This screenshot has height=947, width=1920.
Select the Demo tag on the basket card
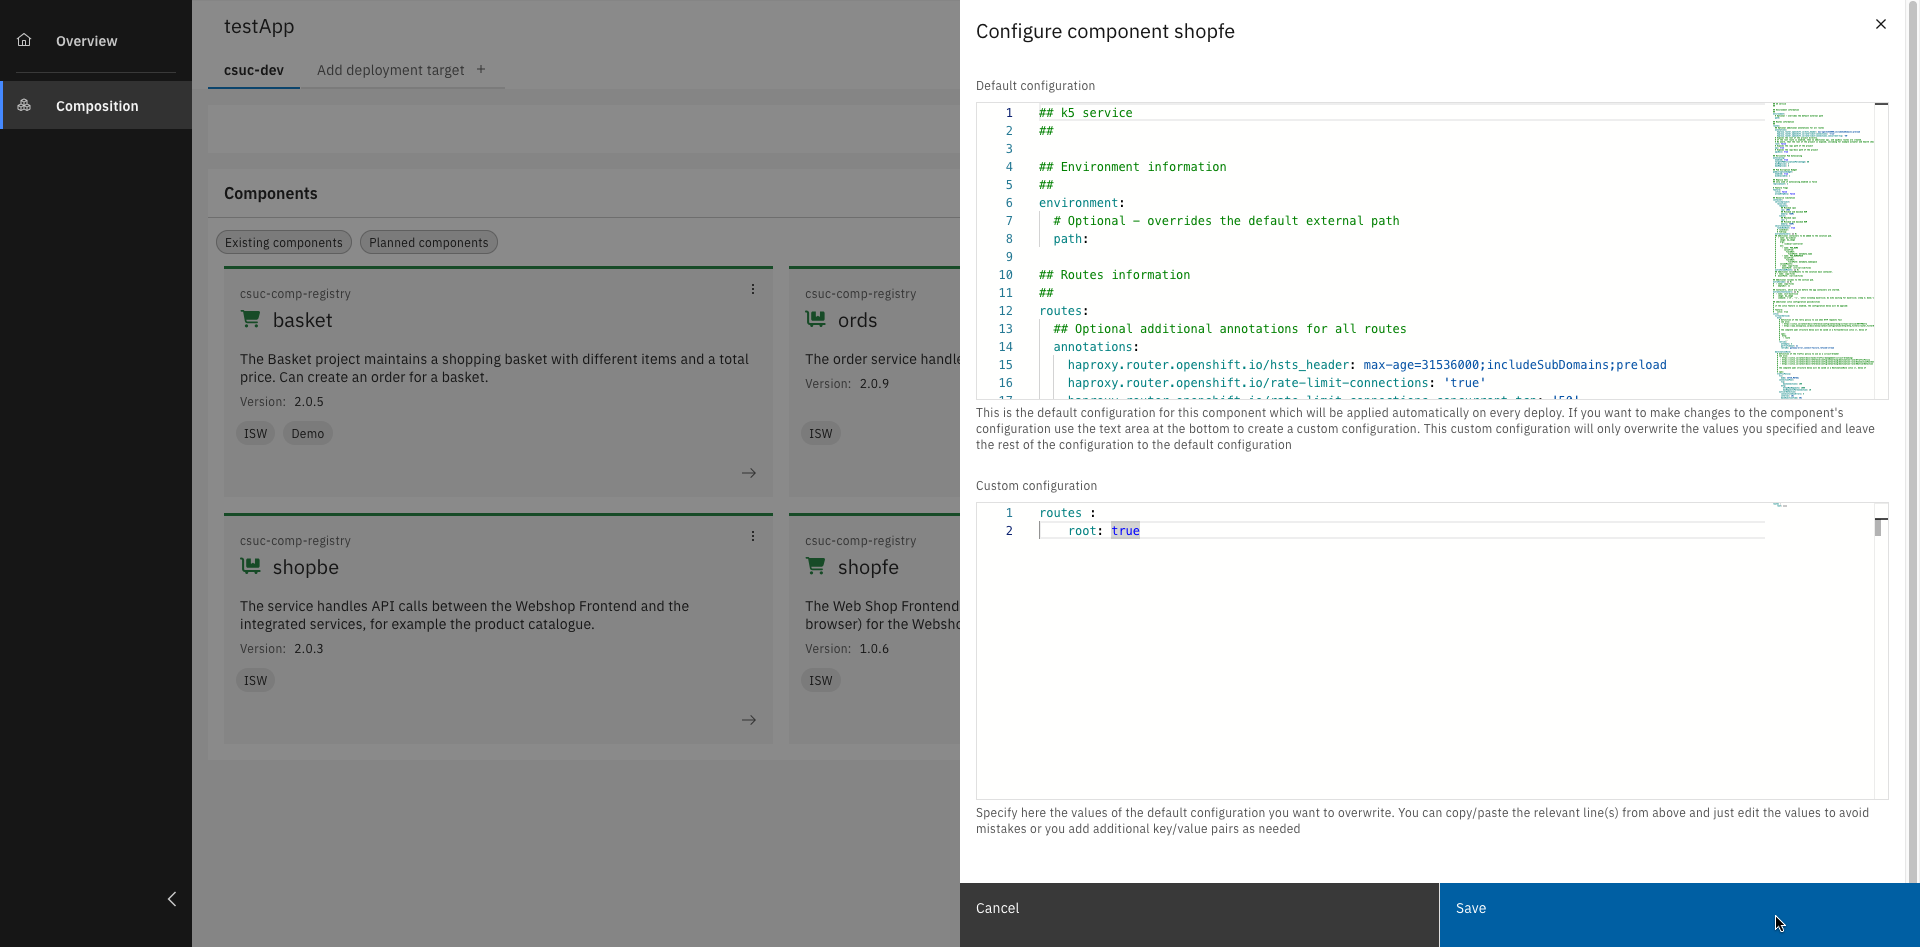click(x=307, y=433)
